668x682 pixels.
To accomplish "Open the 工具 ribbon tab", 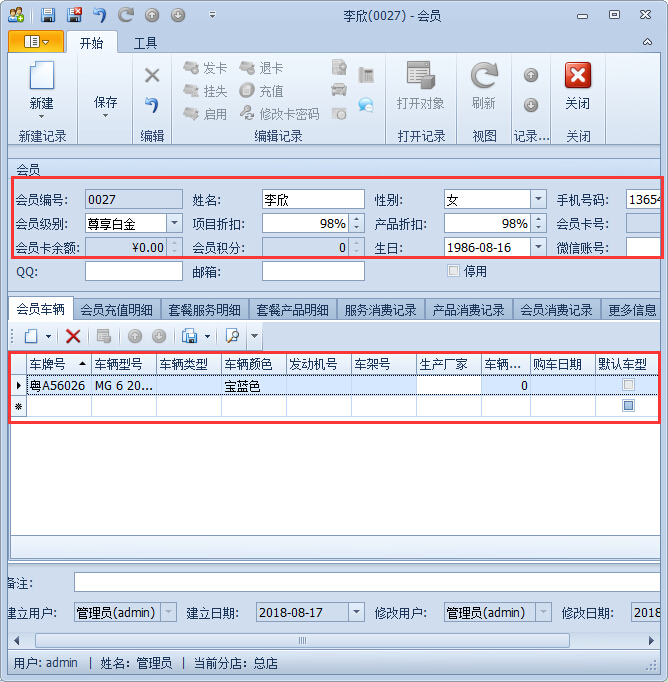I will click(146, 43).
